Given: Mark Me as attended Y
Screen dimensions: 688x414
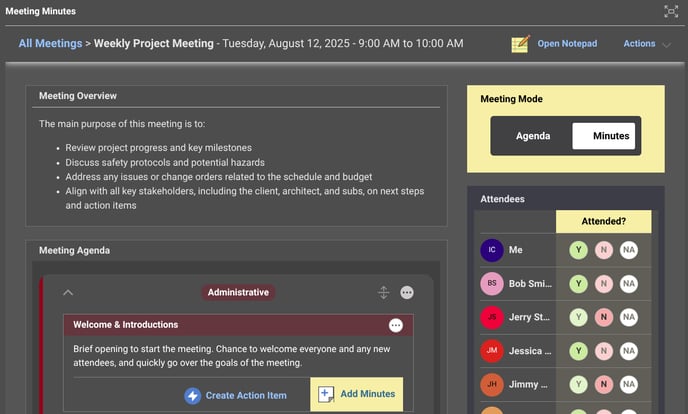Looking at the screenshot, I should (578, 250).
